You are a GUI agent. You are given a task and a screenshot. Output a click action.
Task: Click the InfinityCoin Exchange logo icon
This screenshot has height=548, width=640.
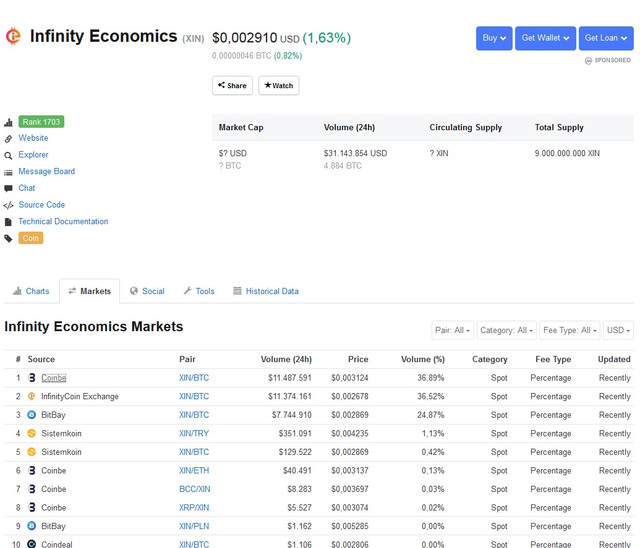[x=31, y=396]
